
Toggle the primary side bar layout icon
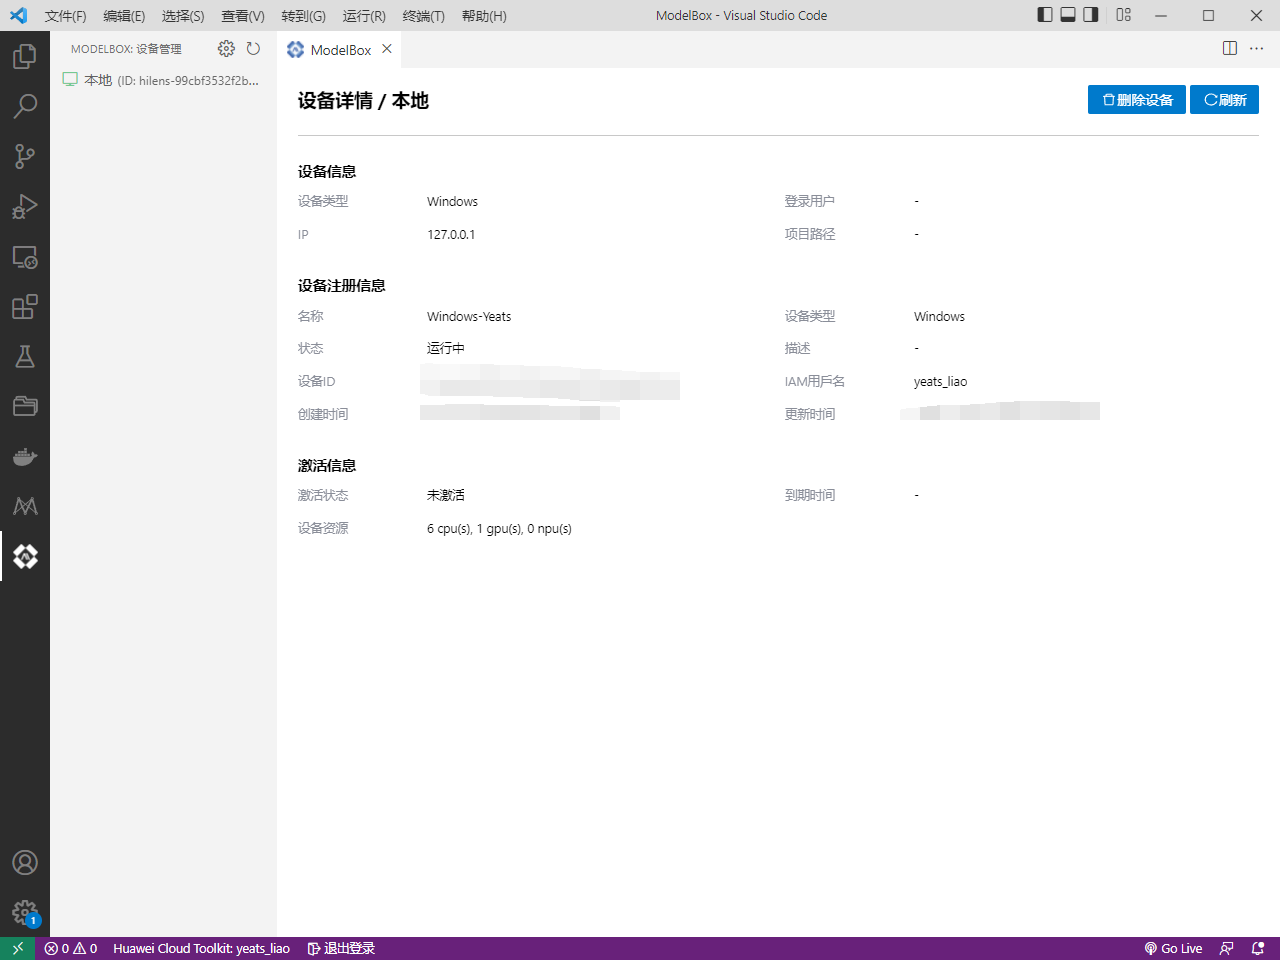1045,15
